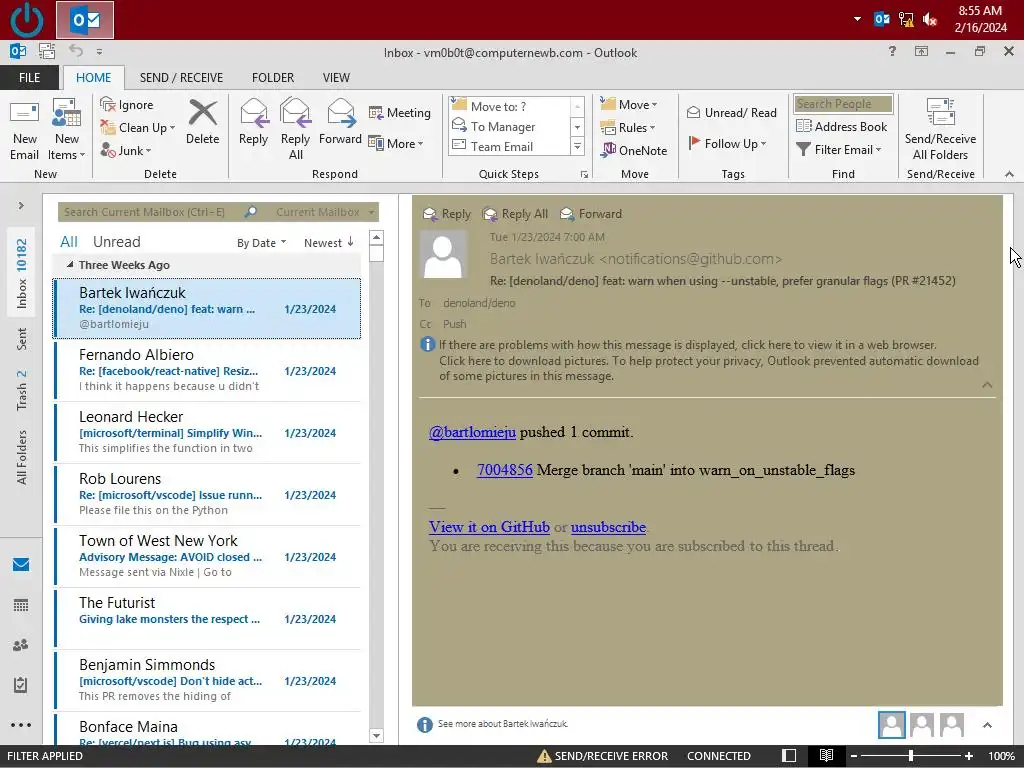Send the message to OneNote
Viewport: 1024px width, 768px height.
click(634, 150)
